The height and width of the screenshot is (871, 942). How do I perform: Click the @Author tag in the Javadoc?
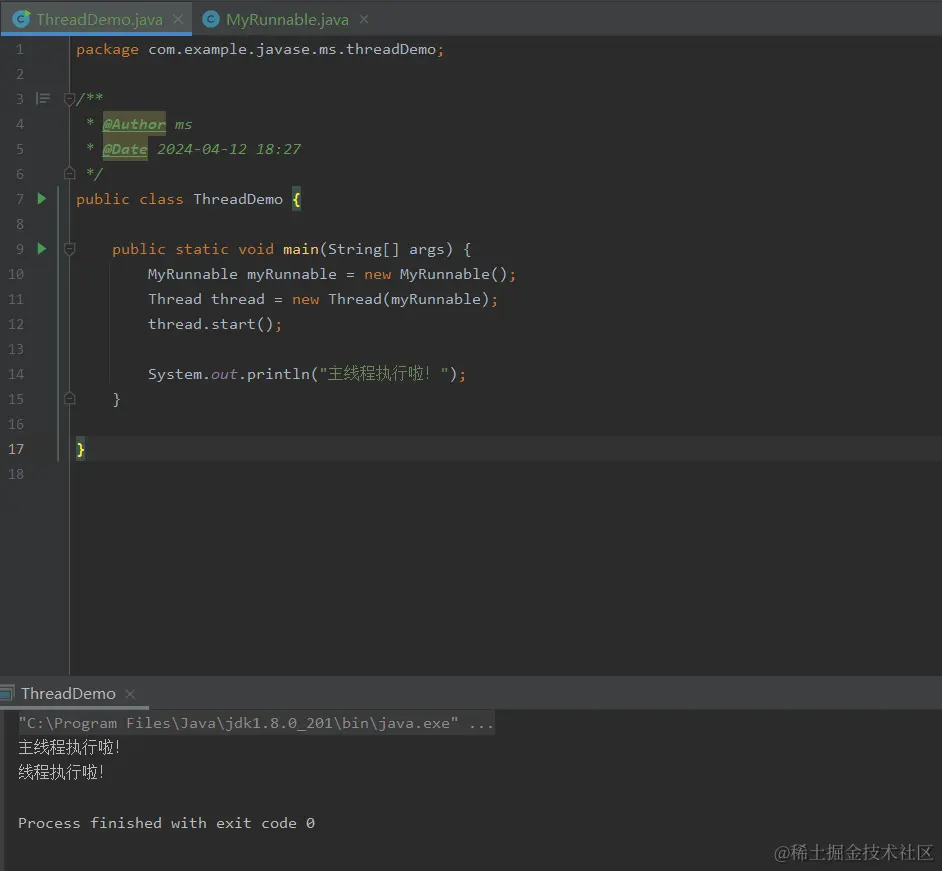tap(134, 124)
